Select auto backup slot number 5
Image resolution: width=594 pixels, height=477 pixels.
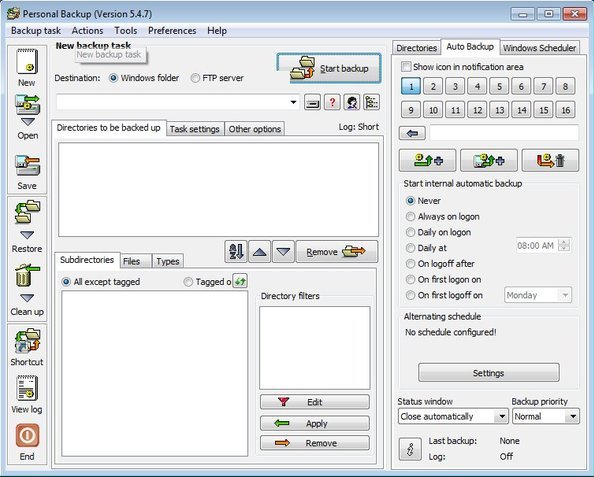(x=499, y=86)
